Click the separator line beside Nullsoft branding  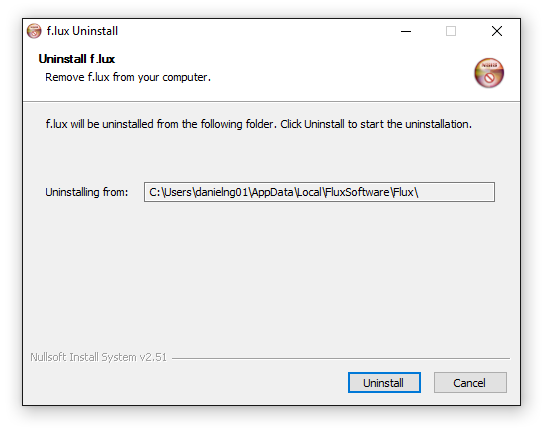(341, 358)
